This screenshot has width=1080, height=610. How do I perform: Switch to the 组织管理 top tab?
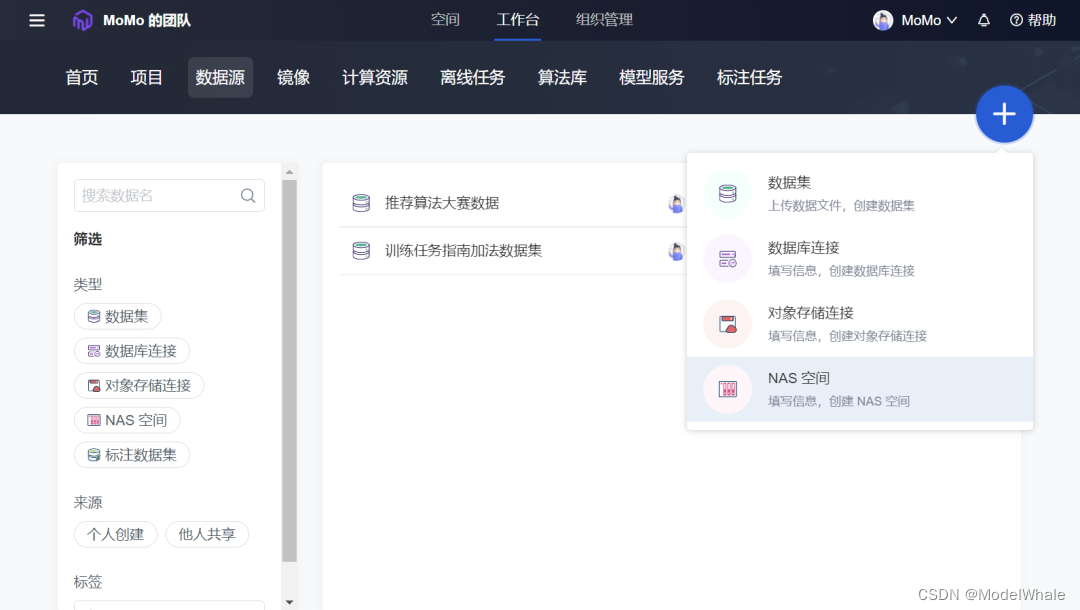pos(604,20)
